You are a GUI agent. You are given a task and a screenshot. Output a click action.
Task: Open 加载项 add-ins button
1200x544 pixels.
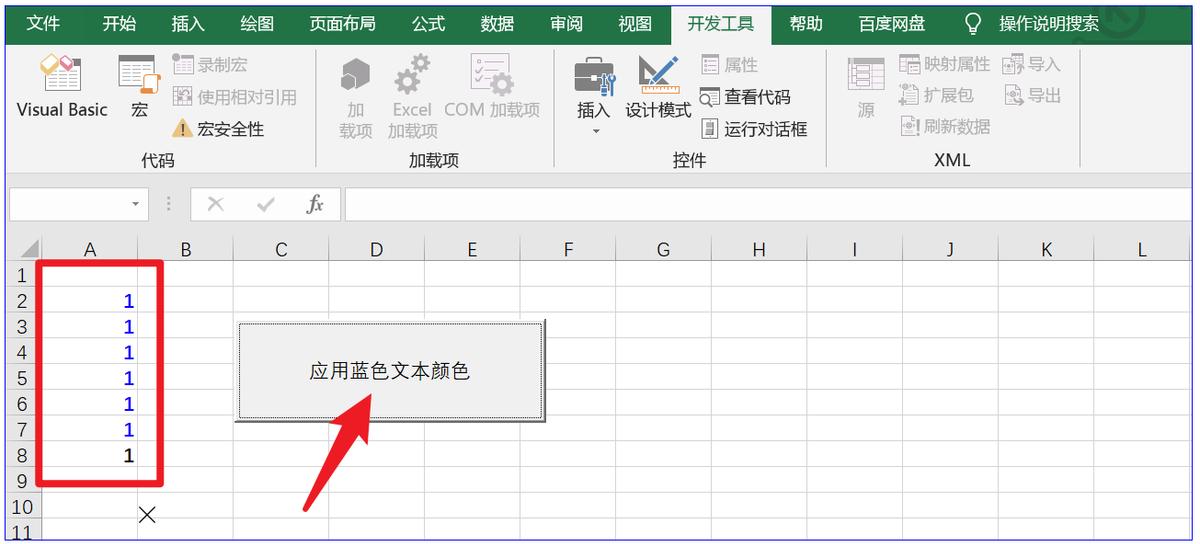click(x=355, y=97)
